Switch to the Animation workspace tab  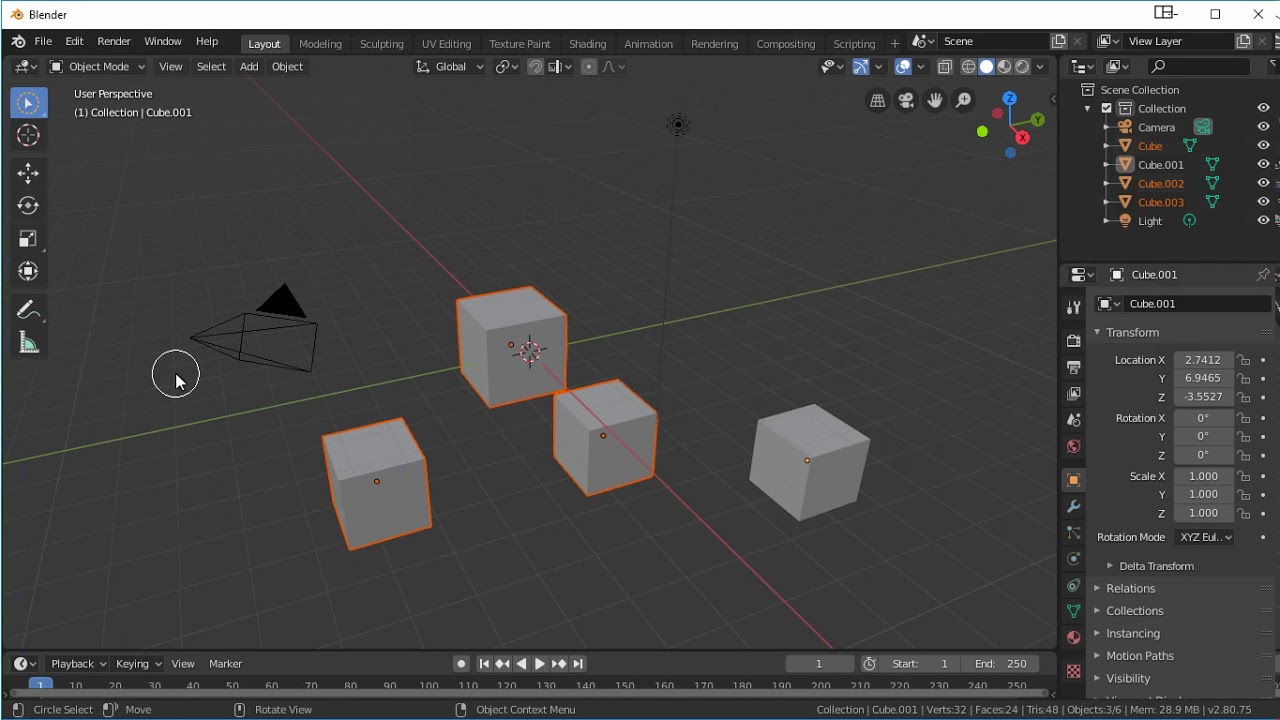coord(648,44)
